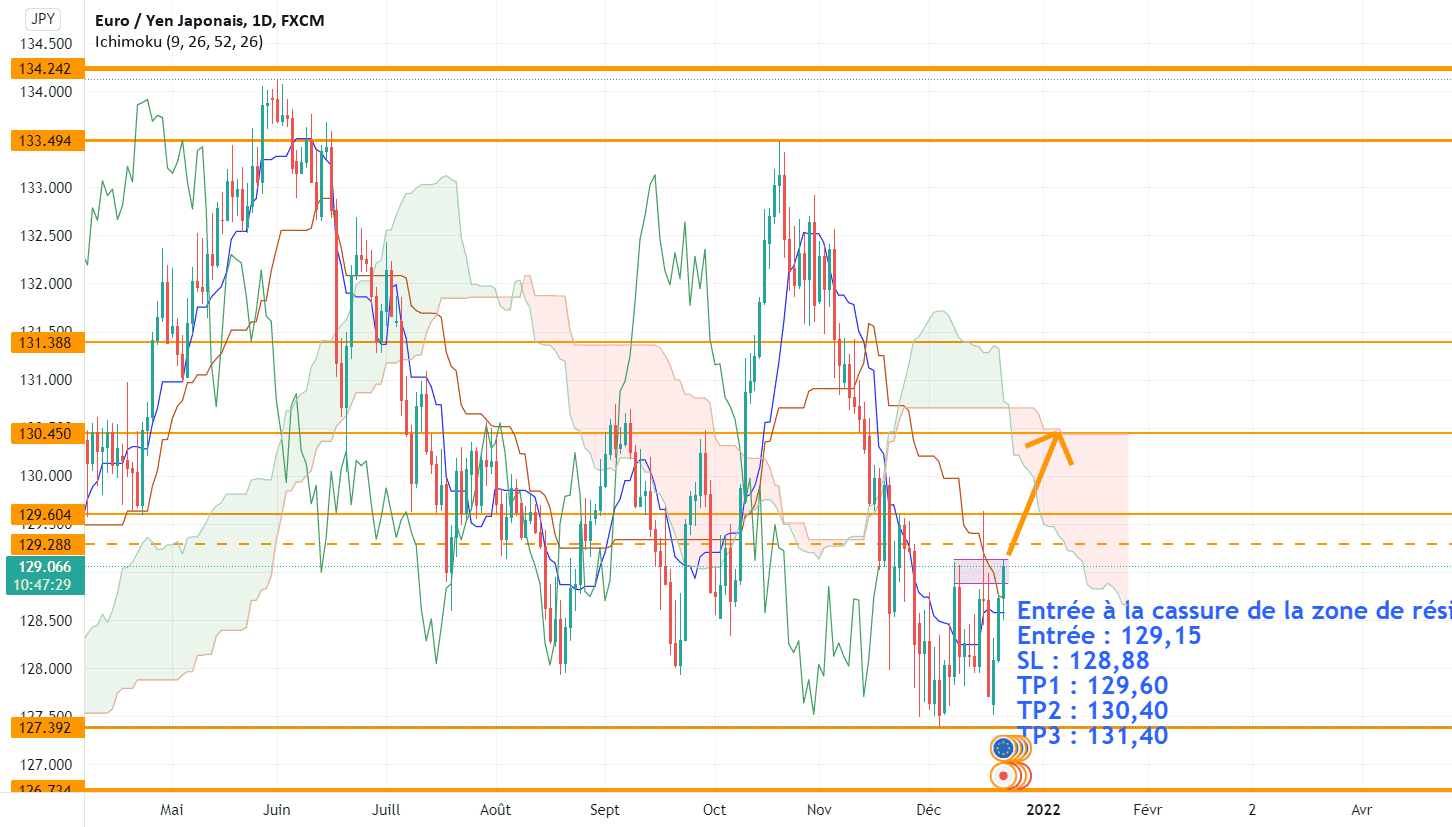Screen dimensions: 1452x827
Task: Select the 'TP1 : 129,60' annotation text
Action: pos(1092,686)
